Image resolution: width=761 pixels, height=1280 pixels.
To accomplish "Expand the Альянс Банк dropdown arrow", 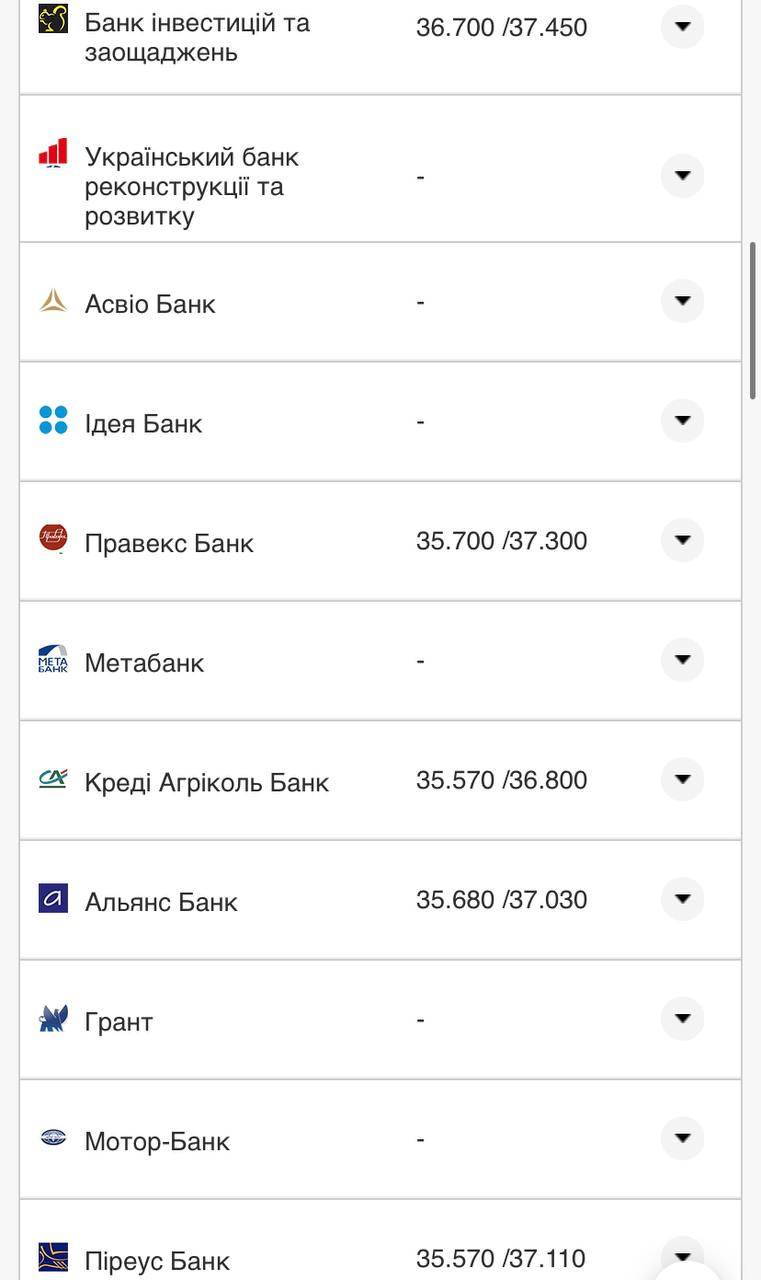I will click(682, 899).
